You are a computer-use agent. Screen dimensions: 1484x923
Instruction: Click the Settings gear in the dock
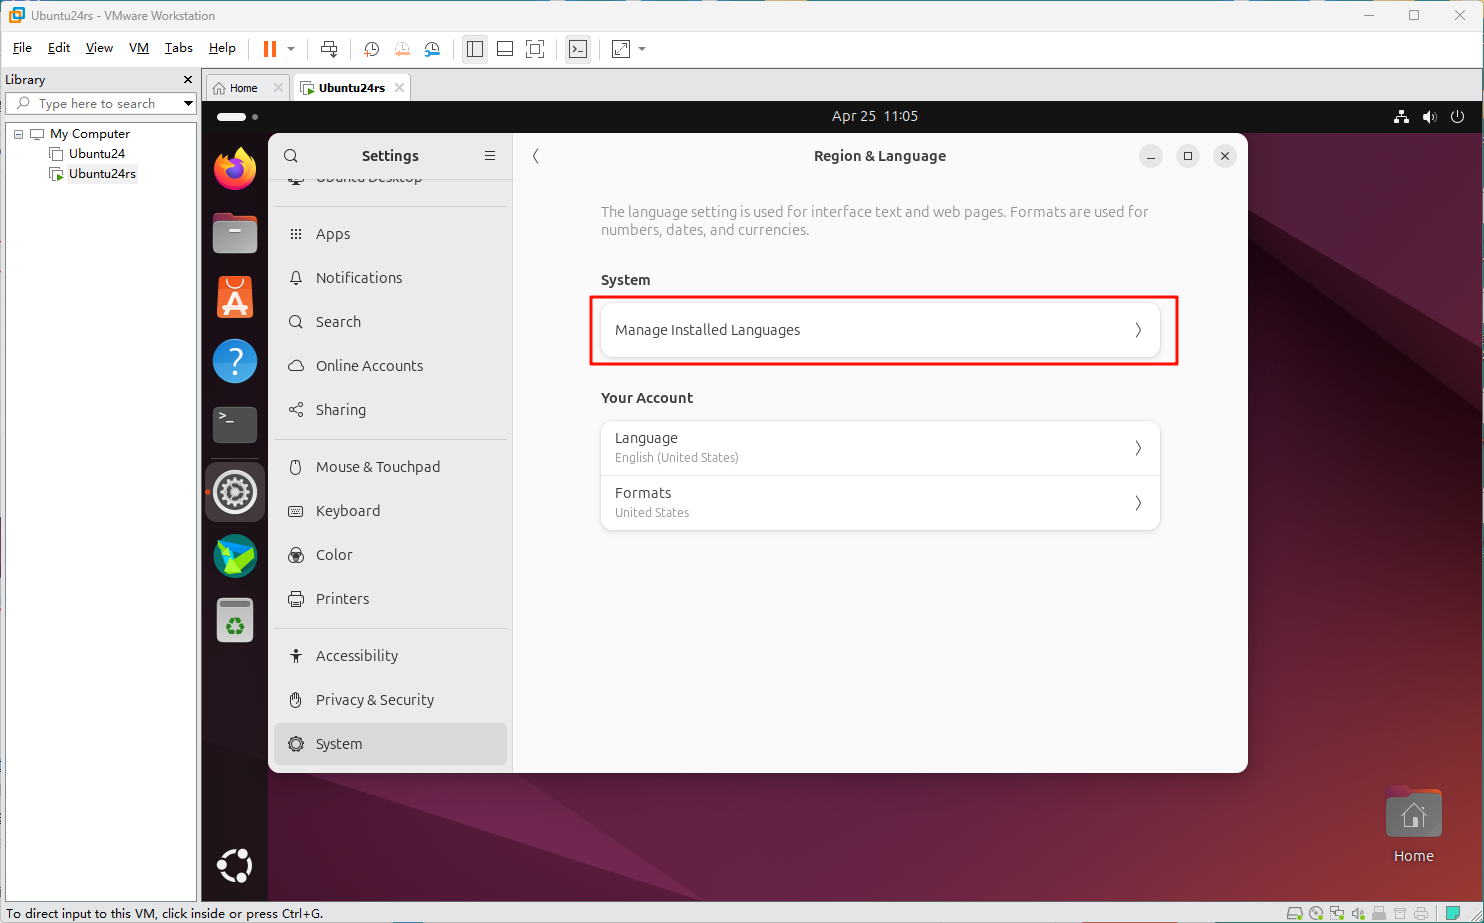(235, 492)
